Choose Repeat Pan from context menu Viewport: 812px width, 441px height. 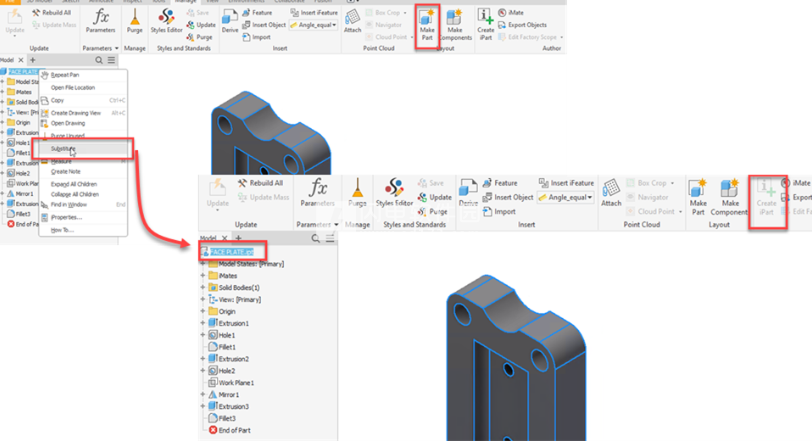coord(83,75)
